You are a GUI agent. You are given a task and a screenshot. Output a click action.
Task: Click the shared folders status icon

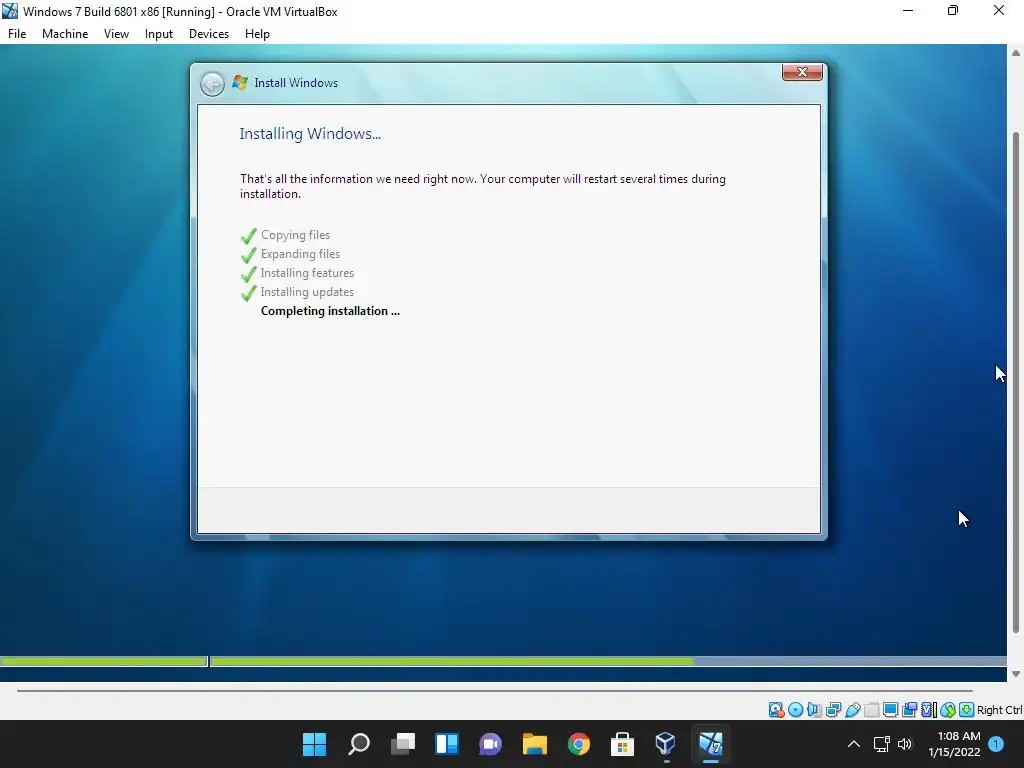pyautogui.click(x=871, y=710)
